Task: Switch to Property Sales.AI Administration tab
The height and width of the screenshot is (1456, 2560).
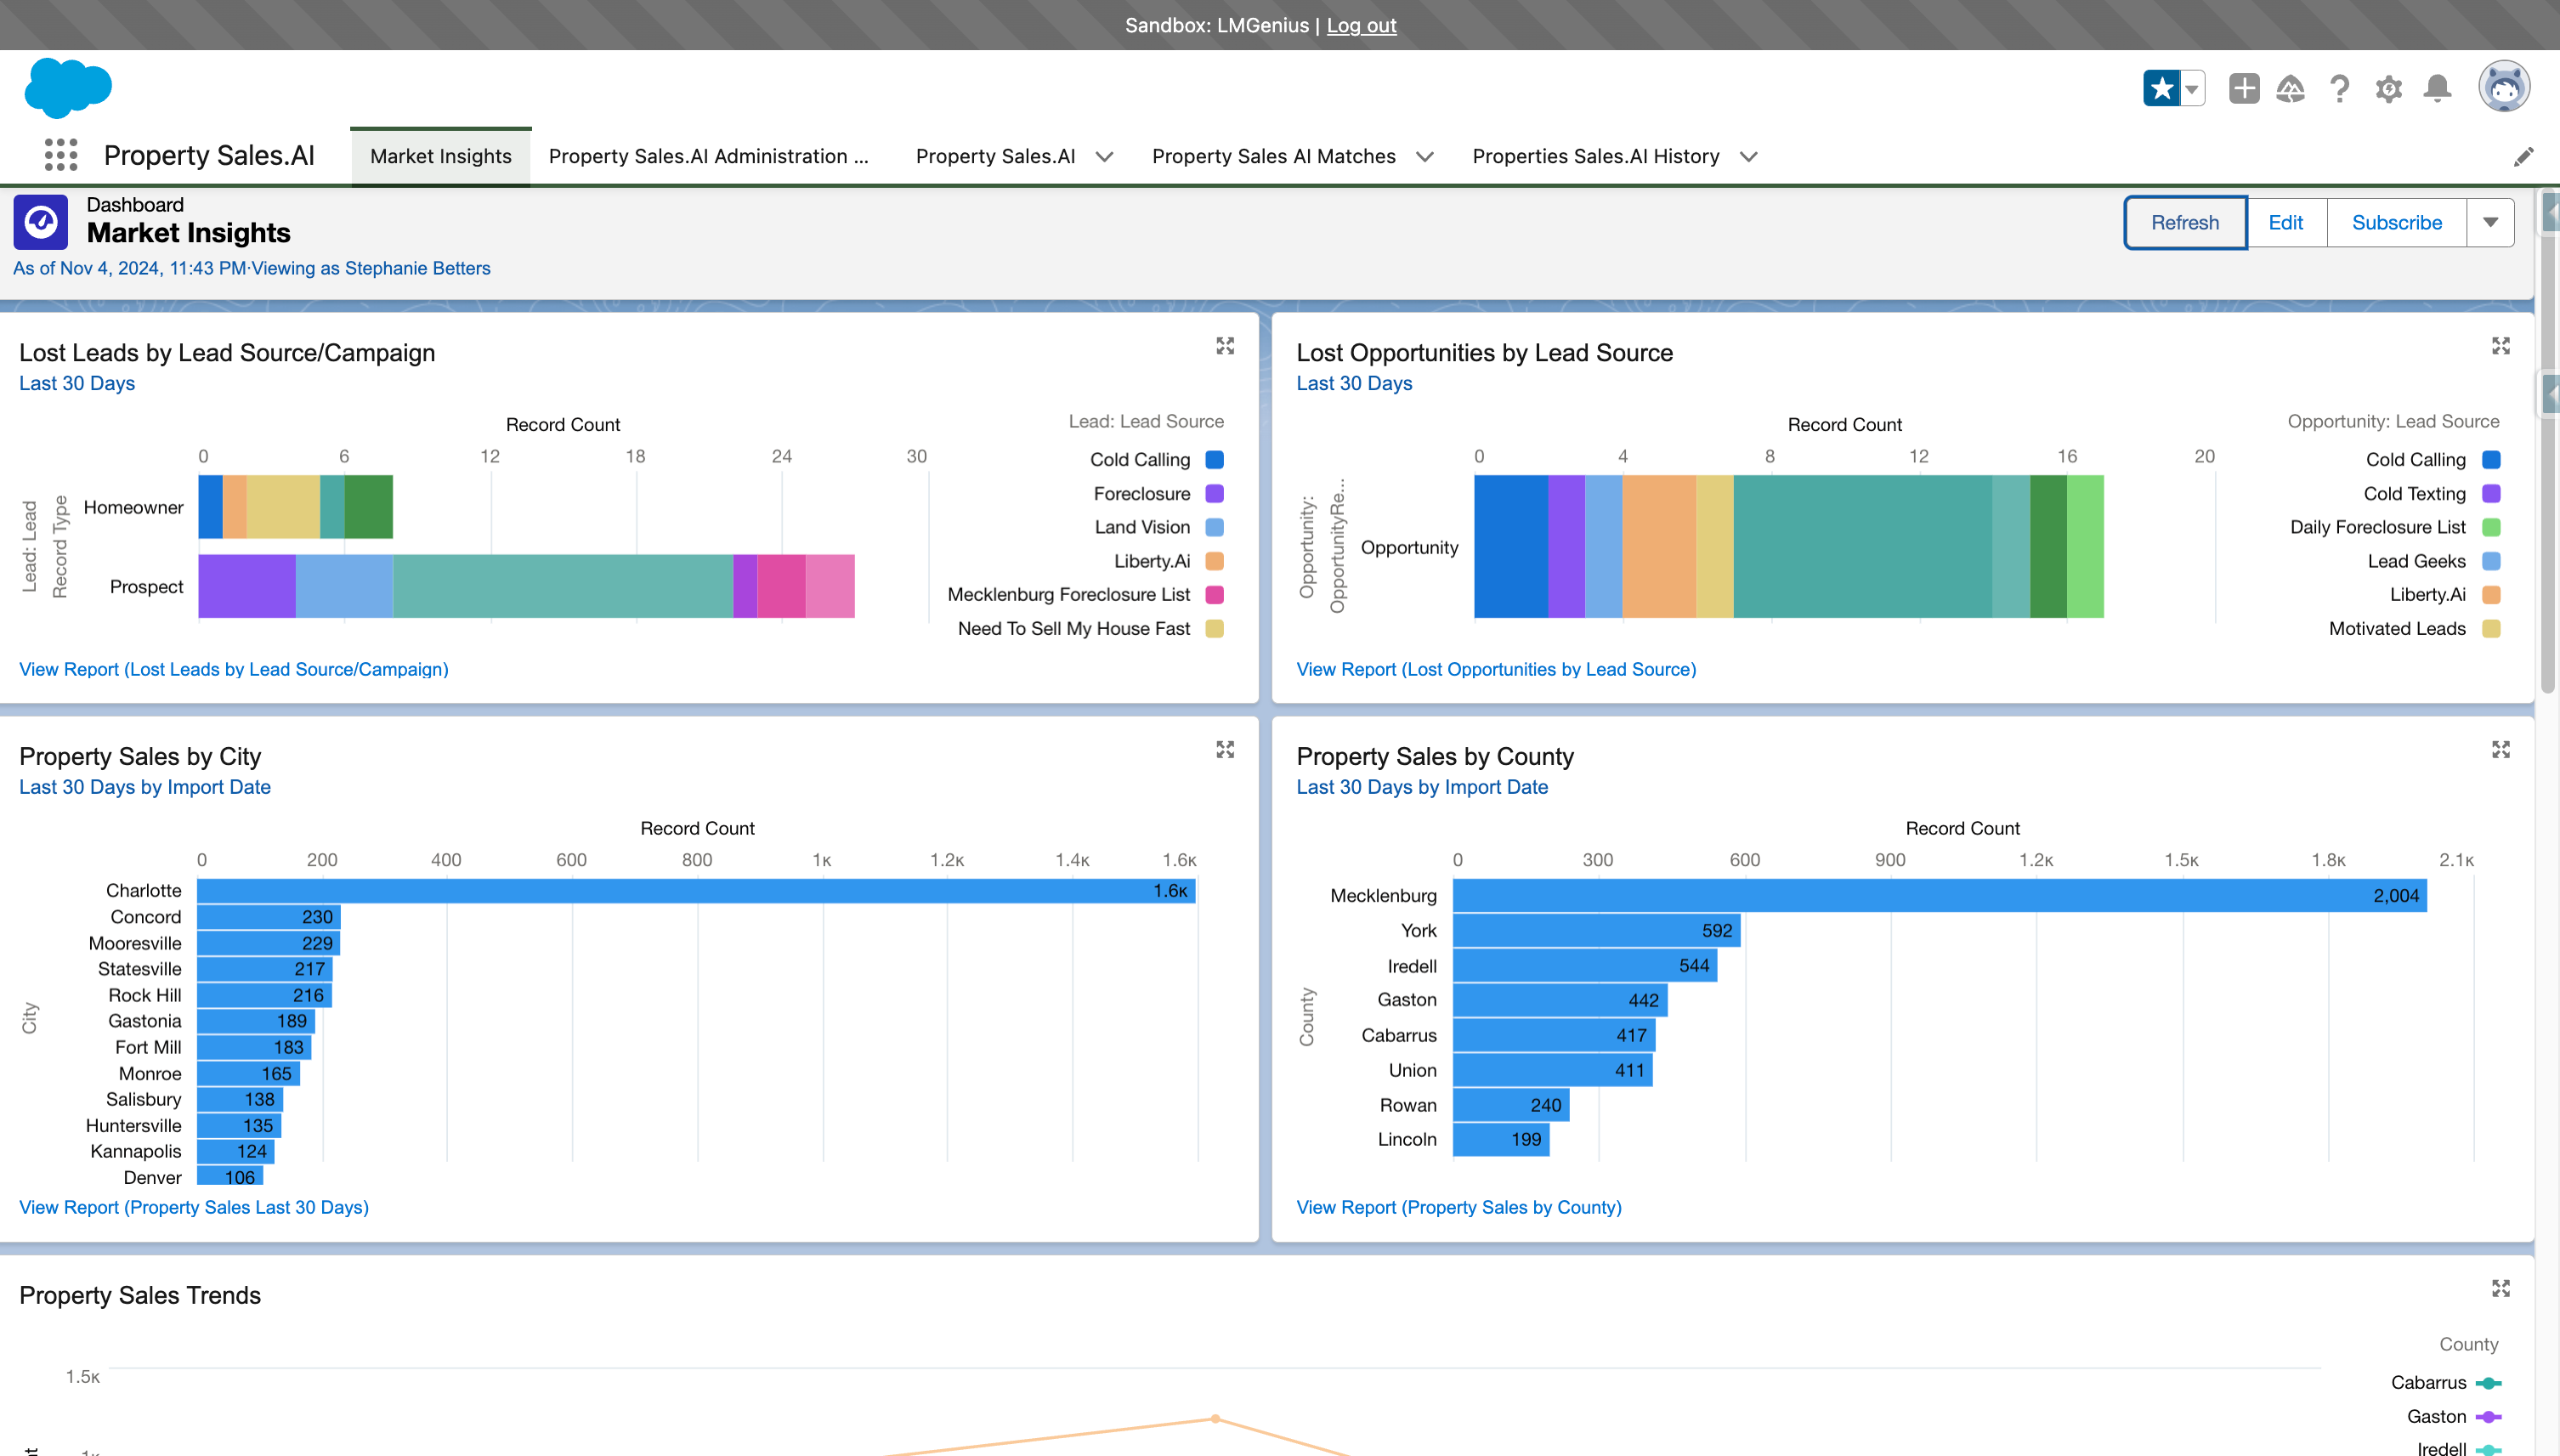Action: tap(708, 157)
